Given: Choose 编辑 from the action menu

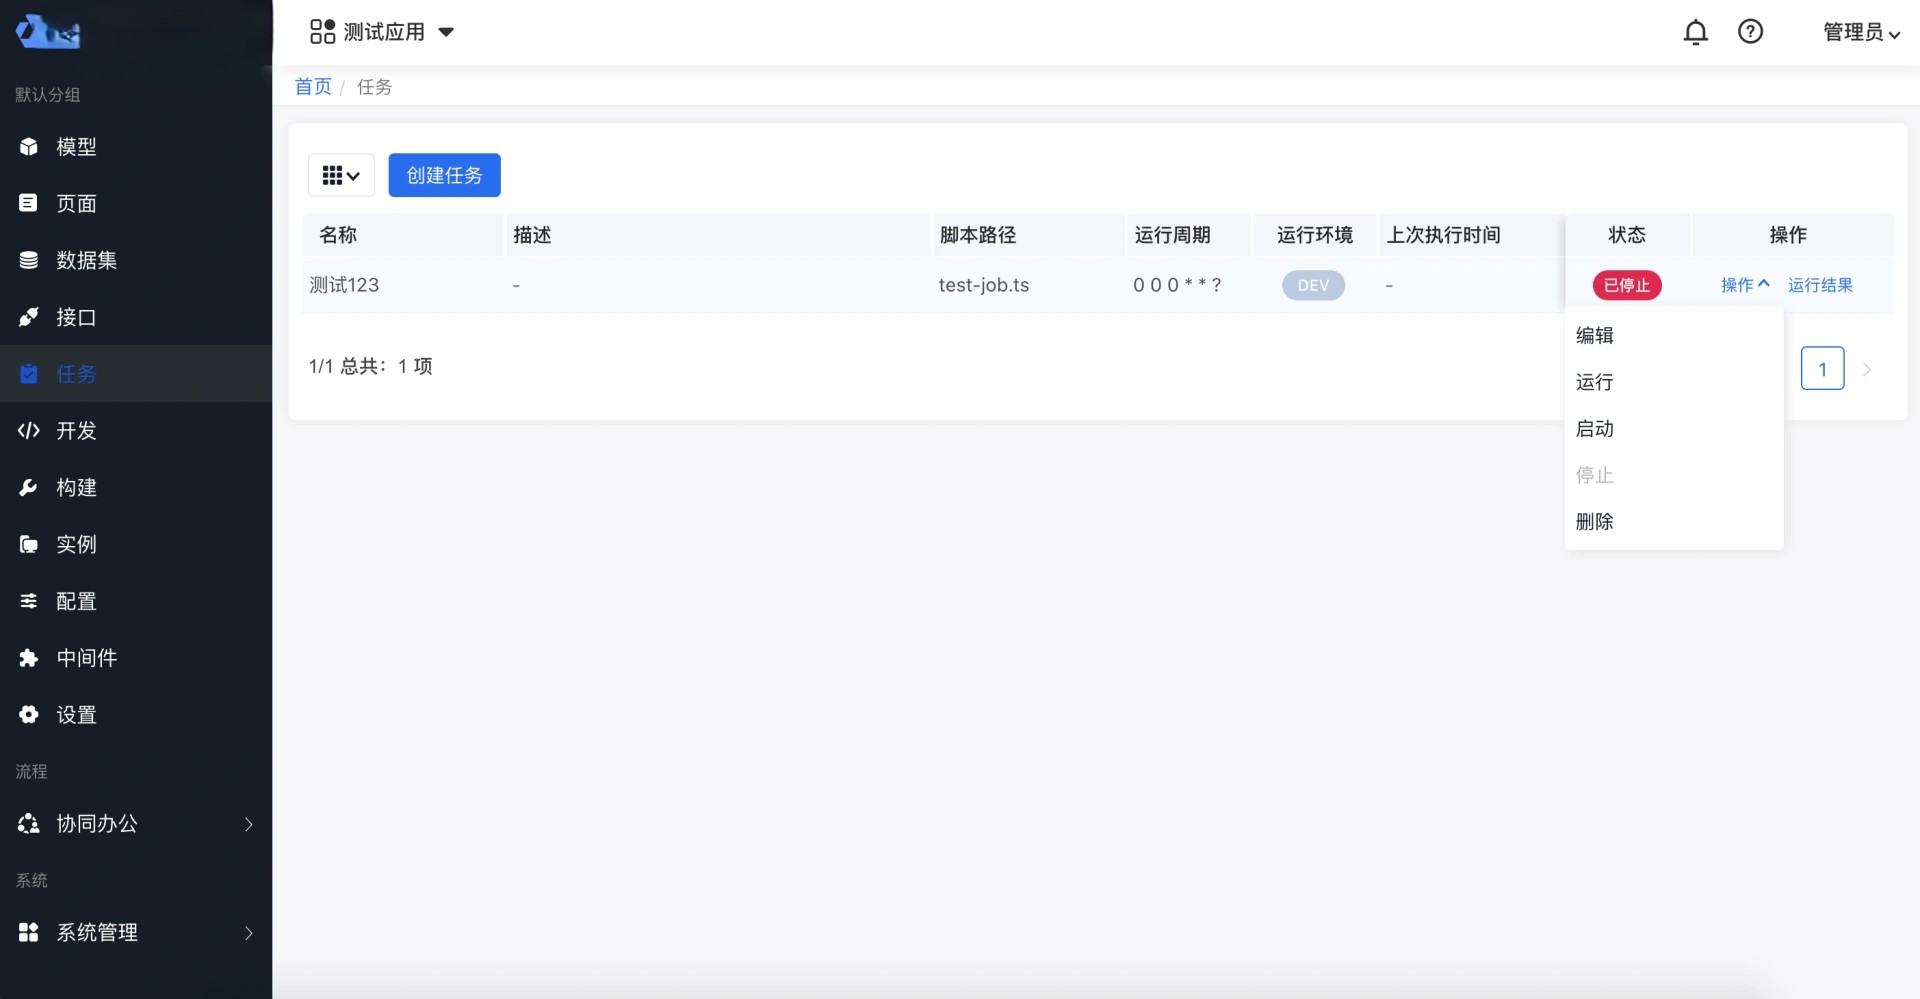Looking at the screenshot, I should tap(1674, 336).
